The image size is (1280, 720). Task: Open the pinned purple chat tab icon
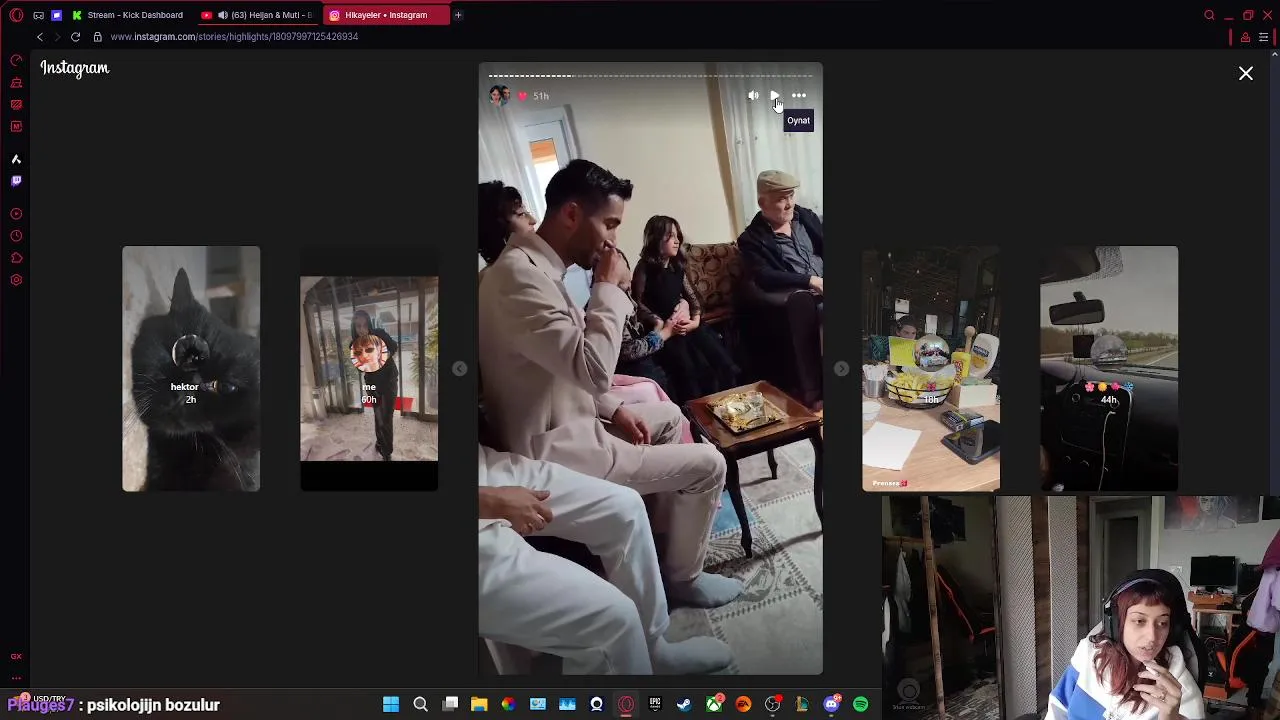[56, 15]
